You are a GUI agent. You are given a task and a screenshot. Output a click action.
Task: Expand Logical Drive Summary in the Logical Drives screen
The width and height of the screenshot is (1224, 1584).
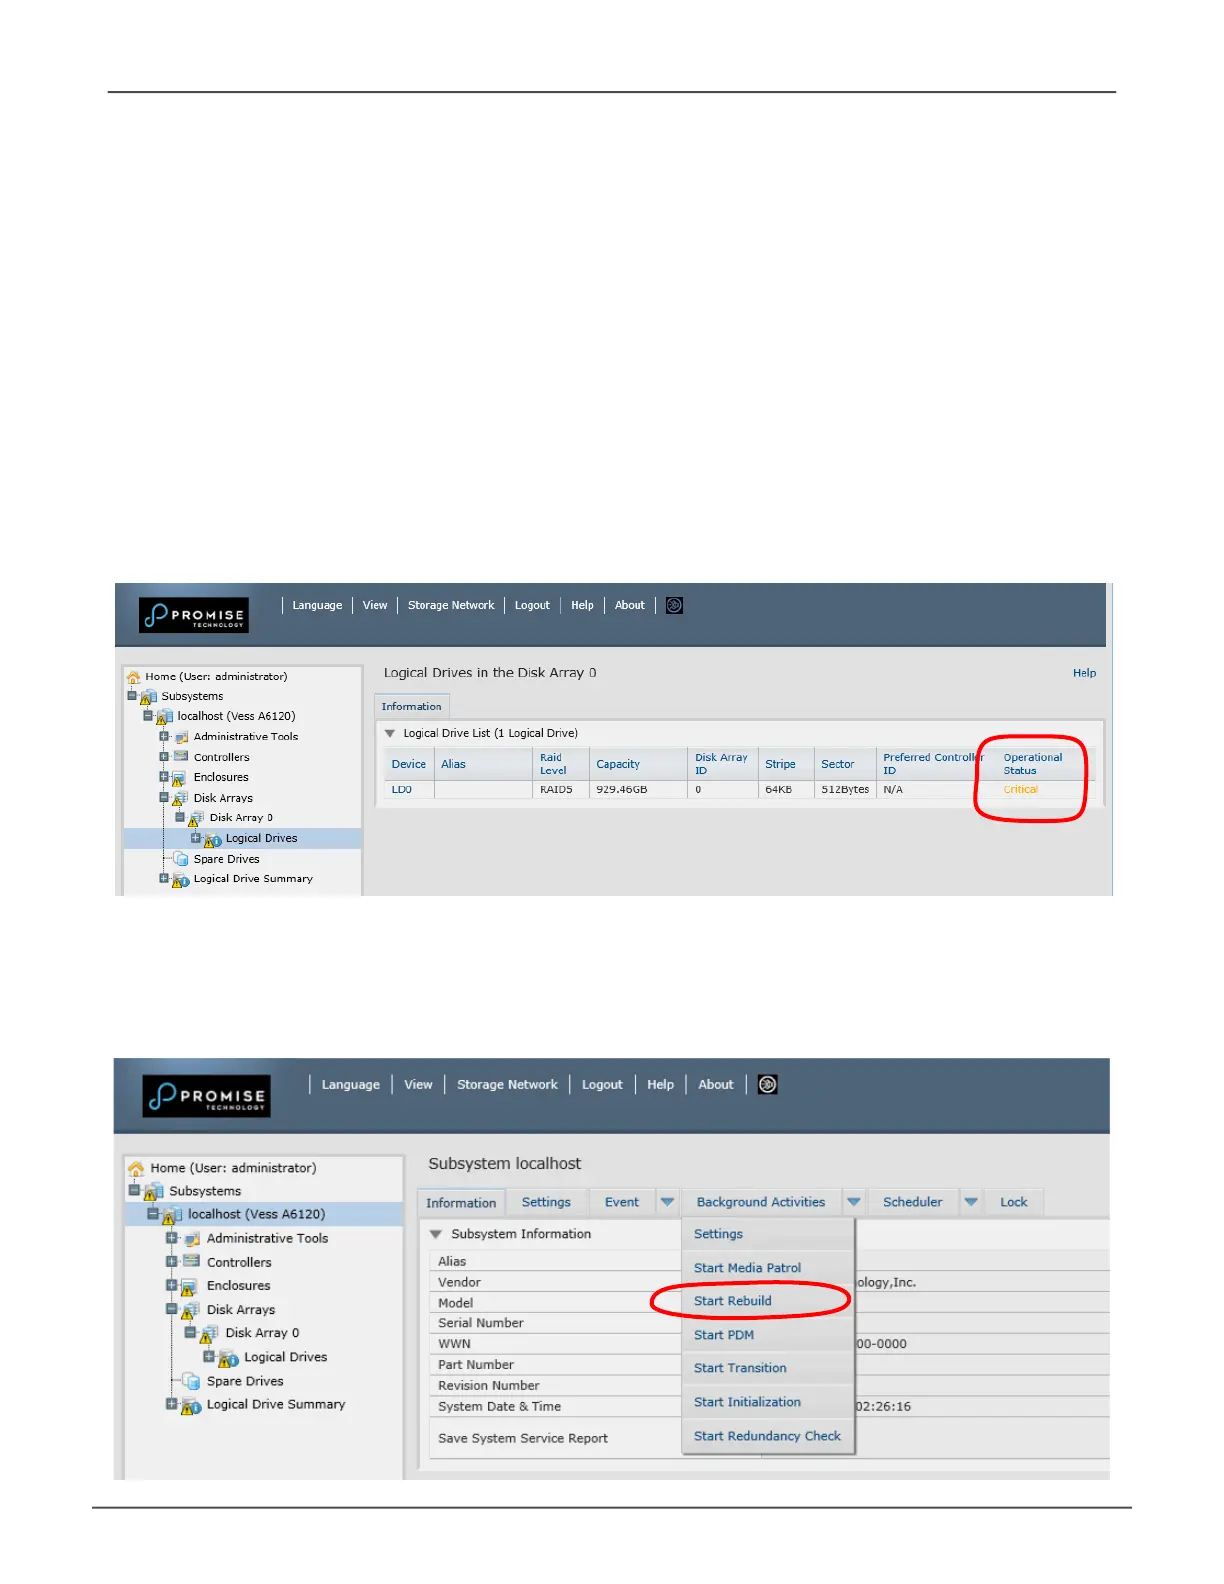coord(164,878)
